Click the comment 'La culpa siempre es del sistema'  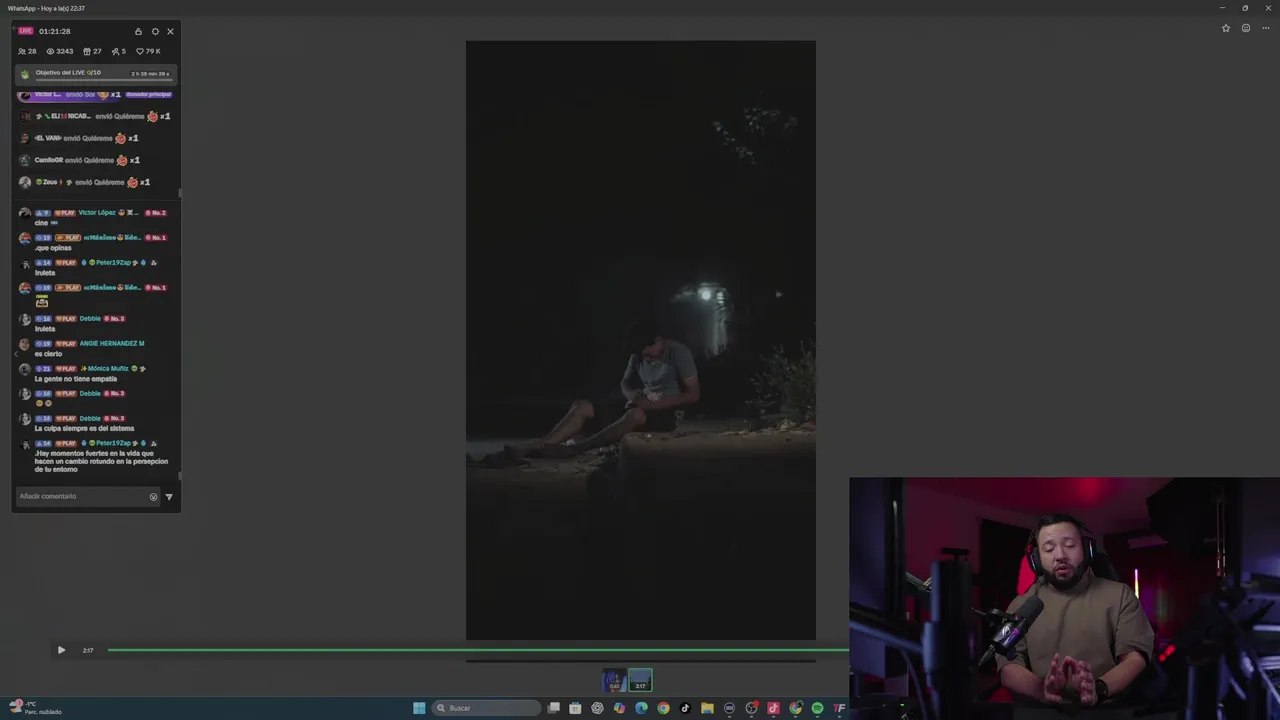tap(84, 428)
